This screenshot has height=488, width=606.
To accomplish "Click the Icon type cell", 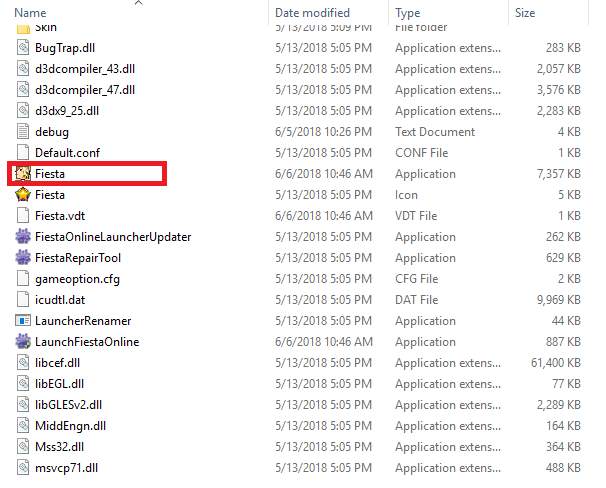I will point(406,195).
